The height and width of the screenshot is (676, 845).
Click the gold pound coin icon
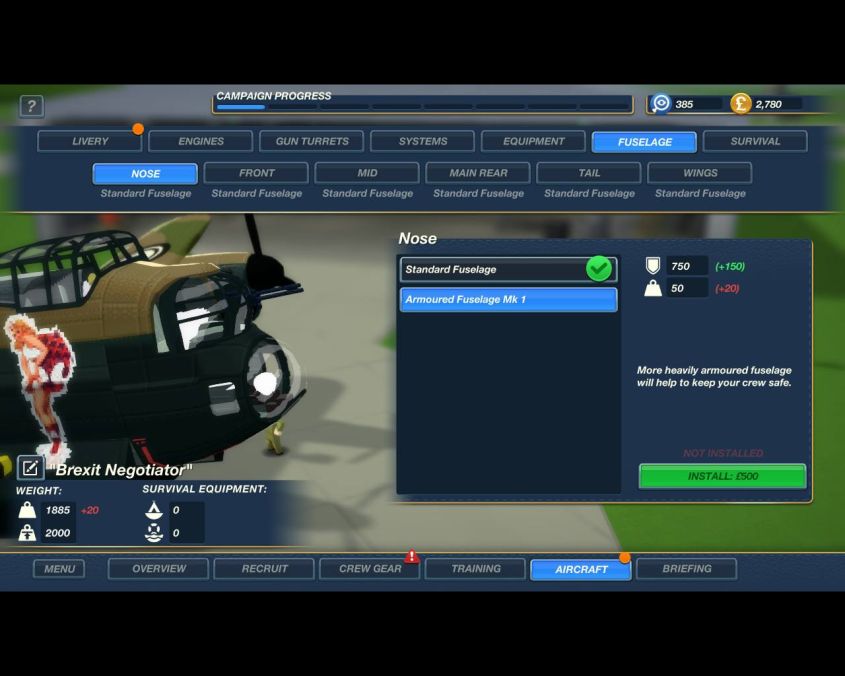740,104
